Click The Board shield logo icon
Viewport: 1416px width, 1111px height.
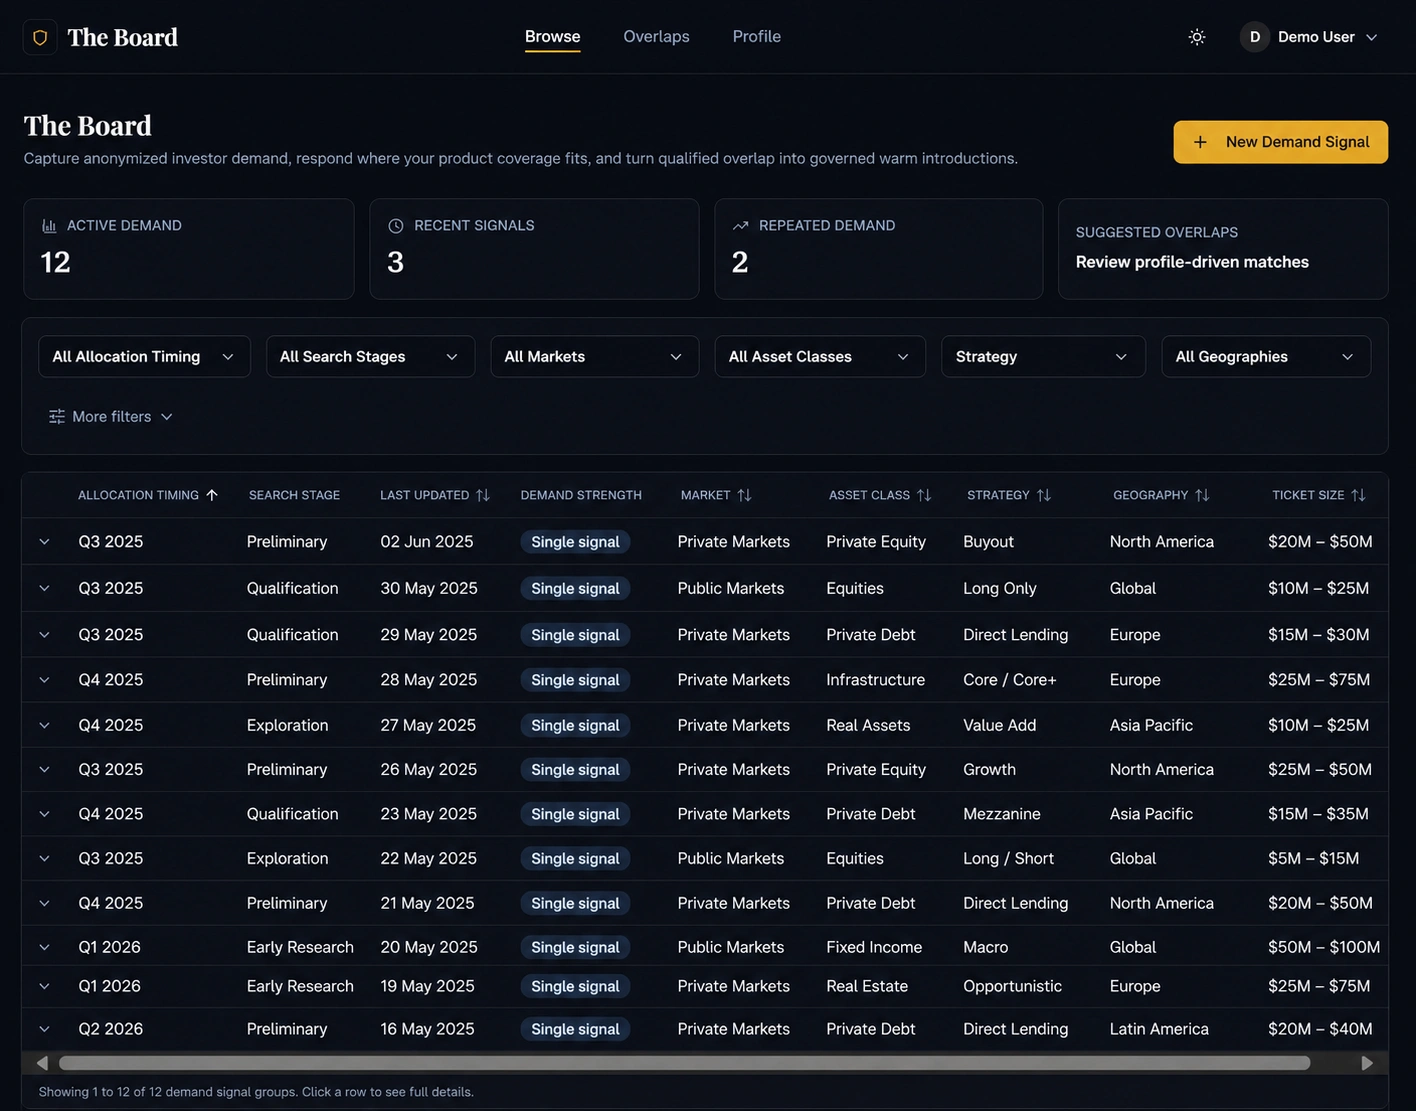[x=40, y=37]
